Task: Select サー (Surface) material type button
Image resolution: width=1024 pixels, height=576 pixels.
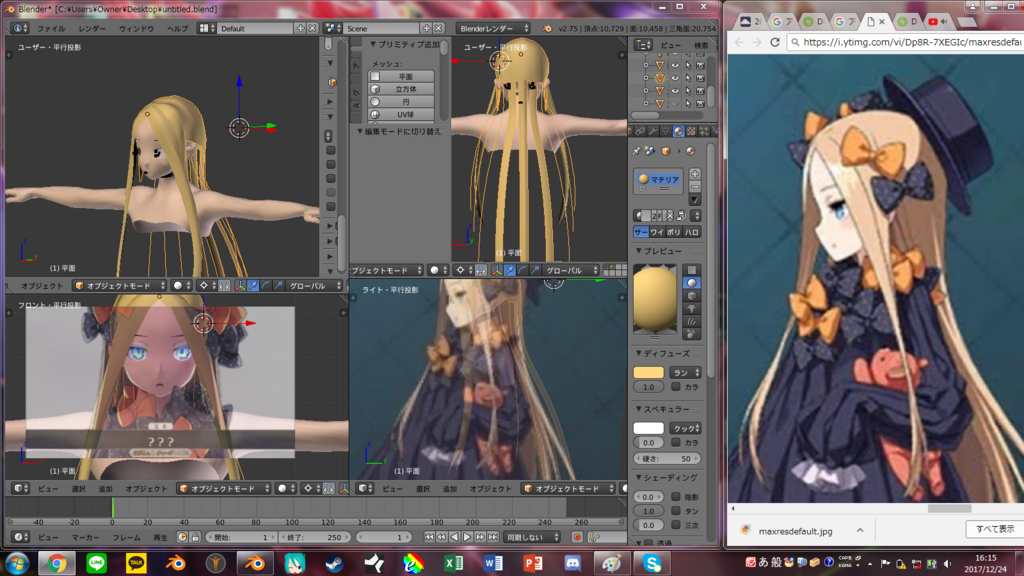Action: pyautogui.click(x=641, y=232)
